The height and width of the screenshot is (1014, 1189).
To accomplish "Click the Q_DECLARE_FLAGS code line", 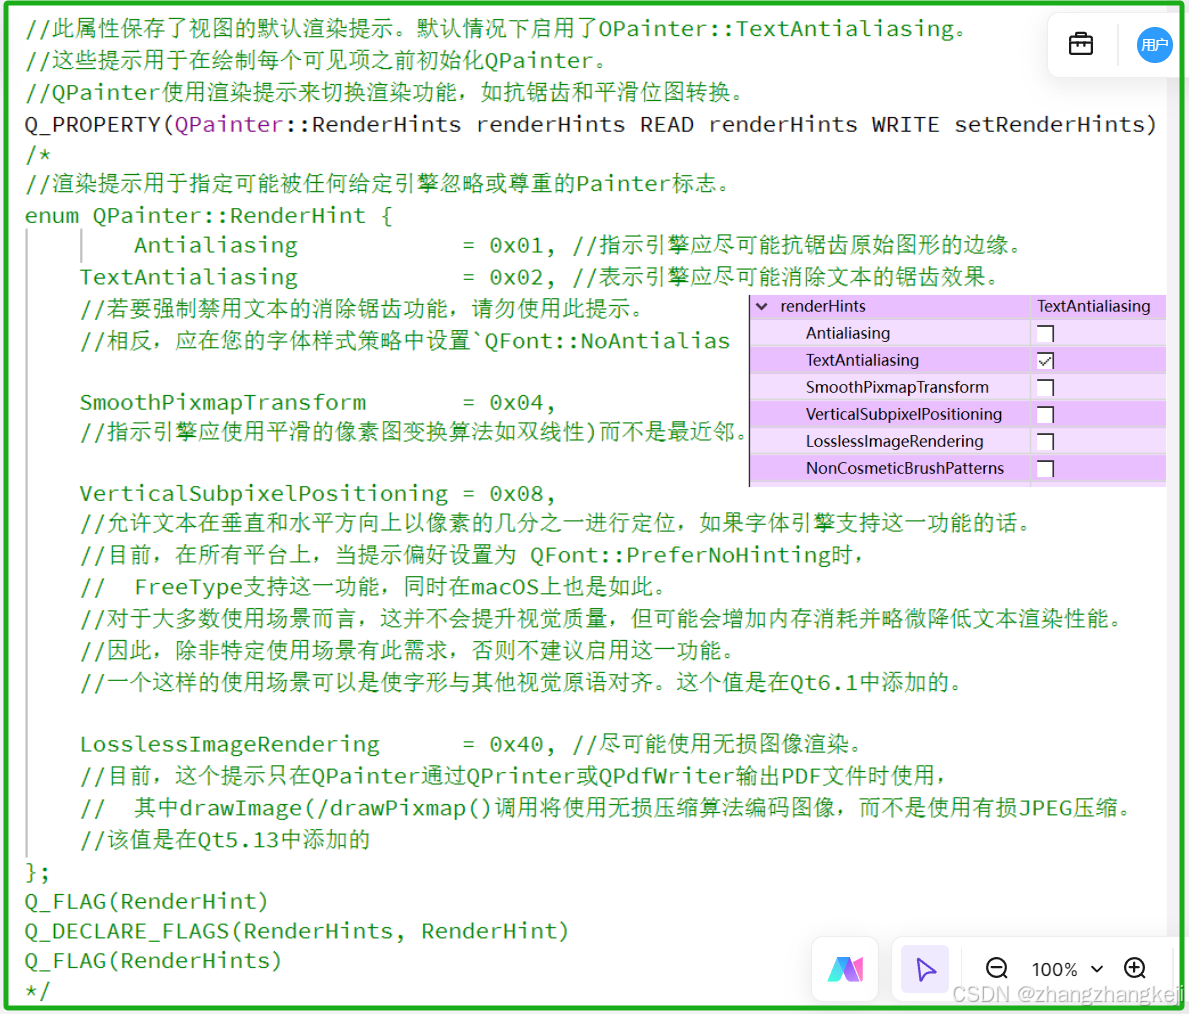I will pos(296,931).
